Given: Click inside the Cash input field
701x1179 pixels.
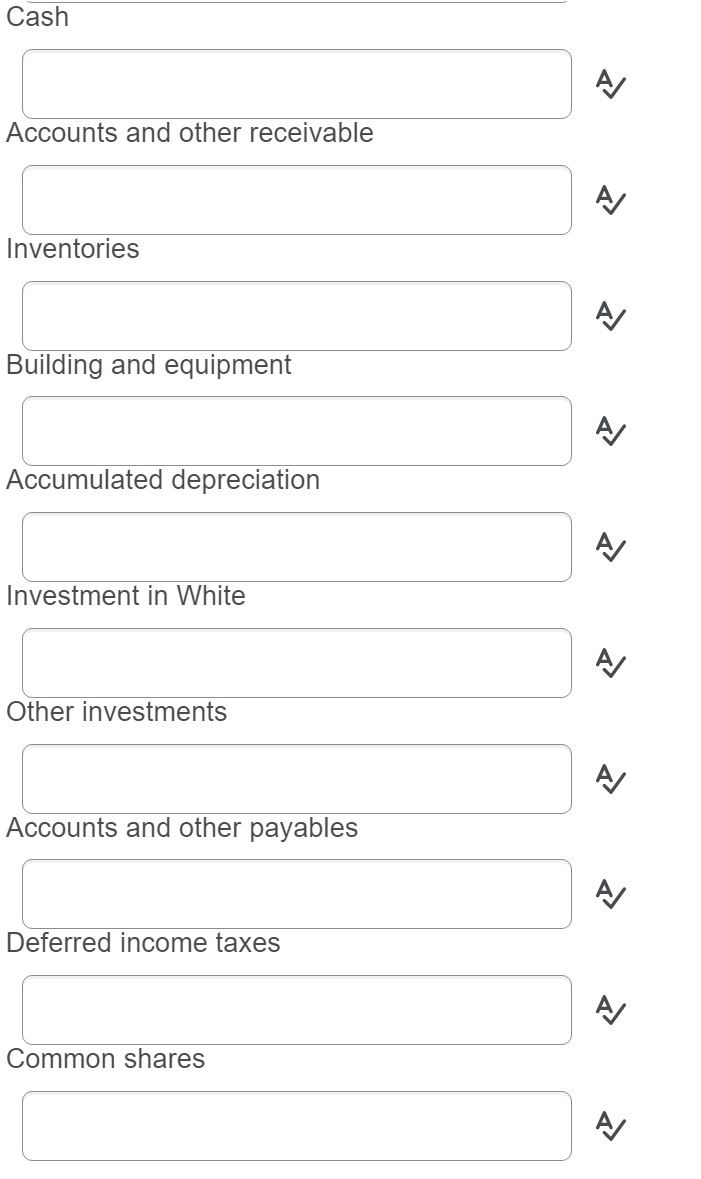Looking at the screenshot, I should (x=295, y=85).
